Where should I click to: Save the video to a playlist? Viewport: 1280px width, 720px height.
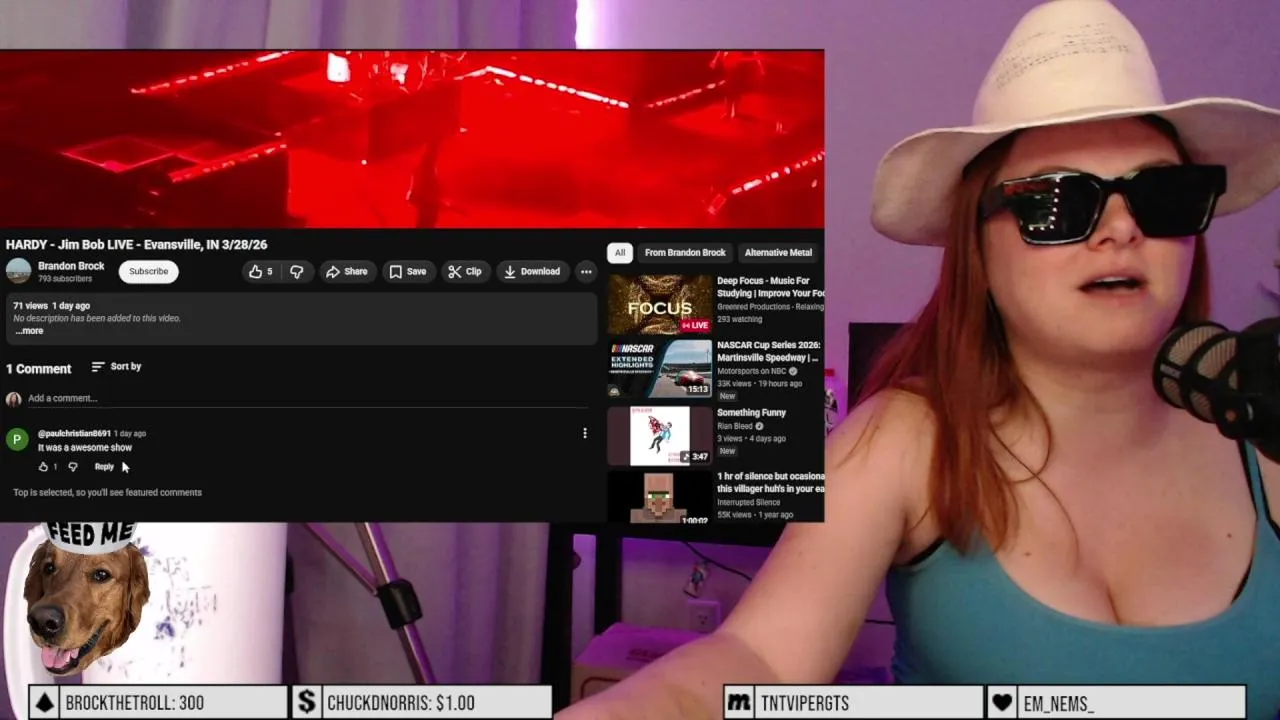[x=408, y=271]
